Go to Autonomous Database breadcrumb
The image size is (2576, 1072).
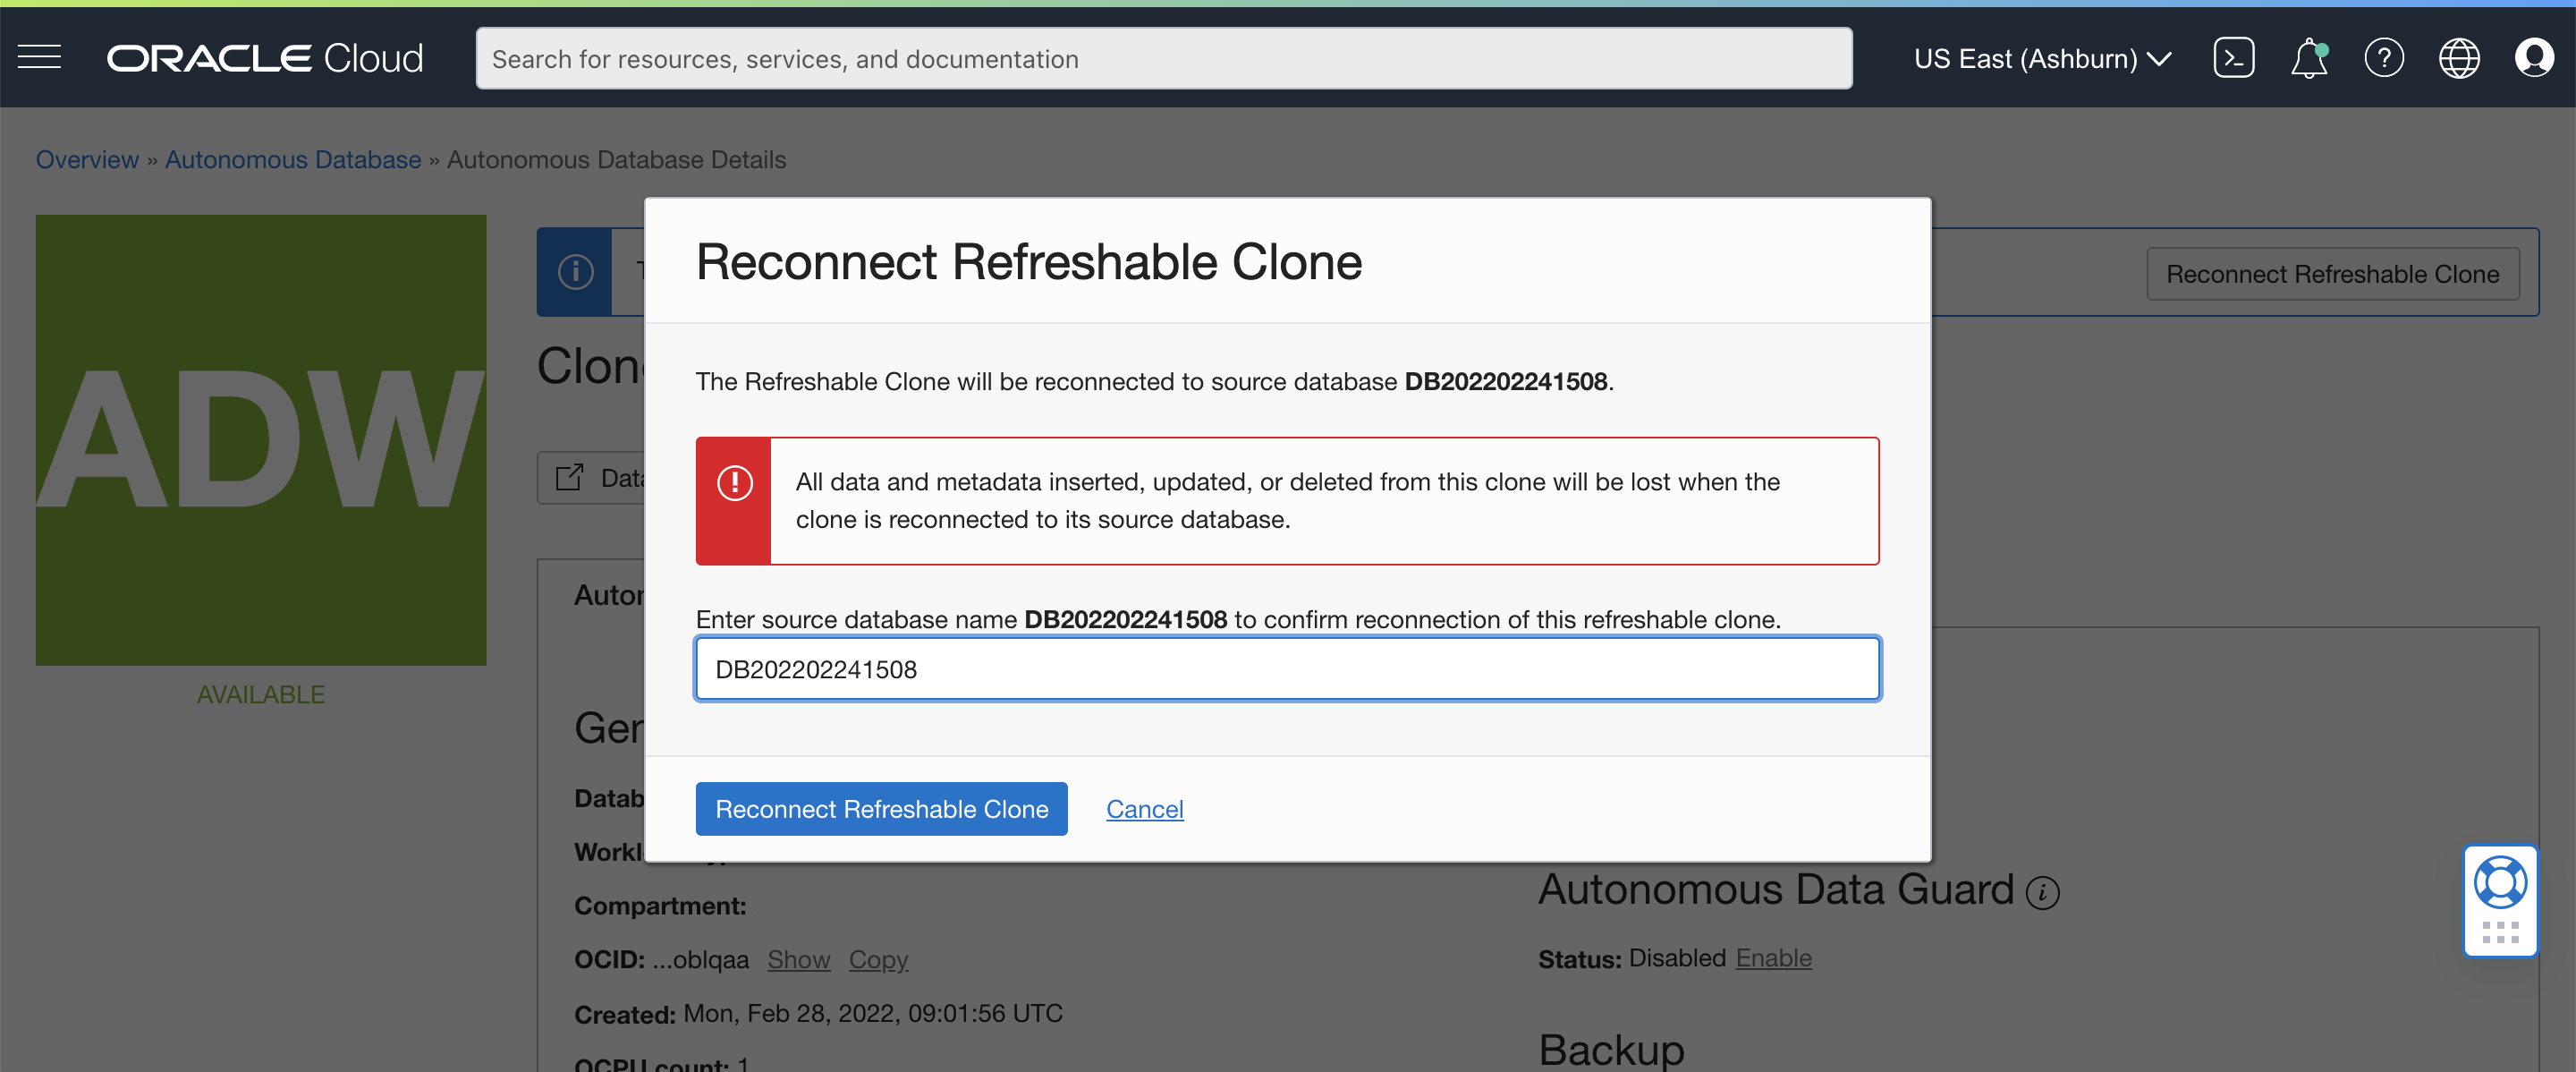(293, 159)
